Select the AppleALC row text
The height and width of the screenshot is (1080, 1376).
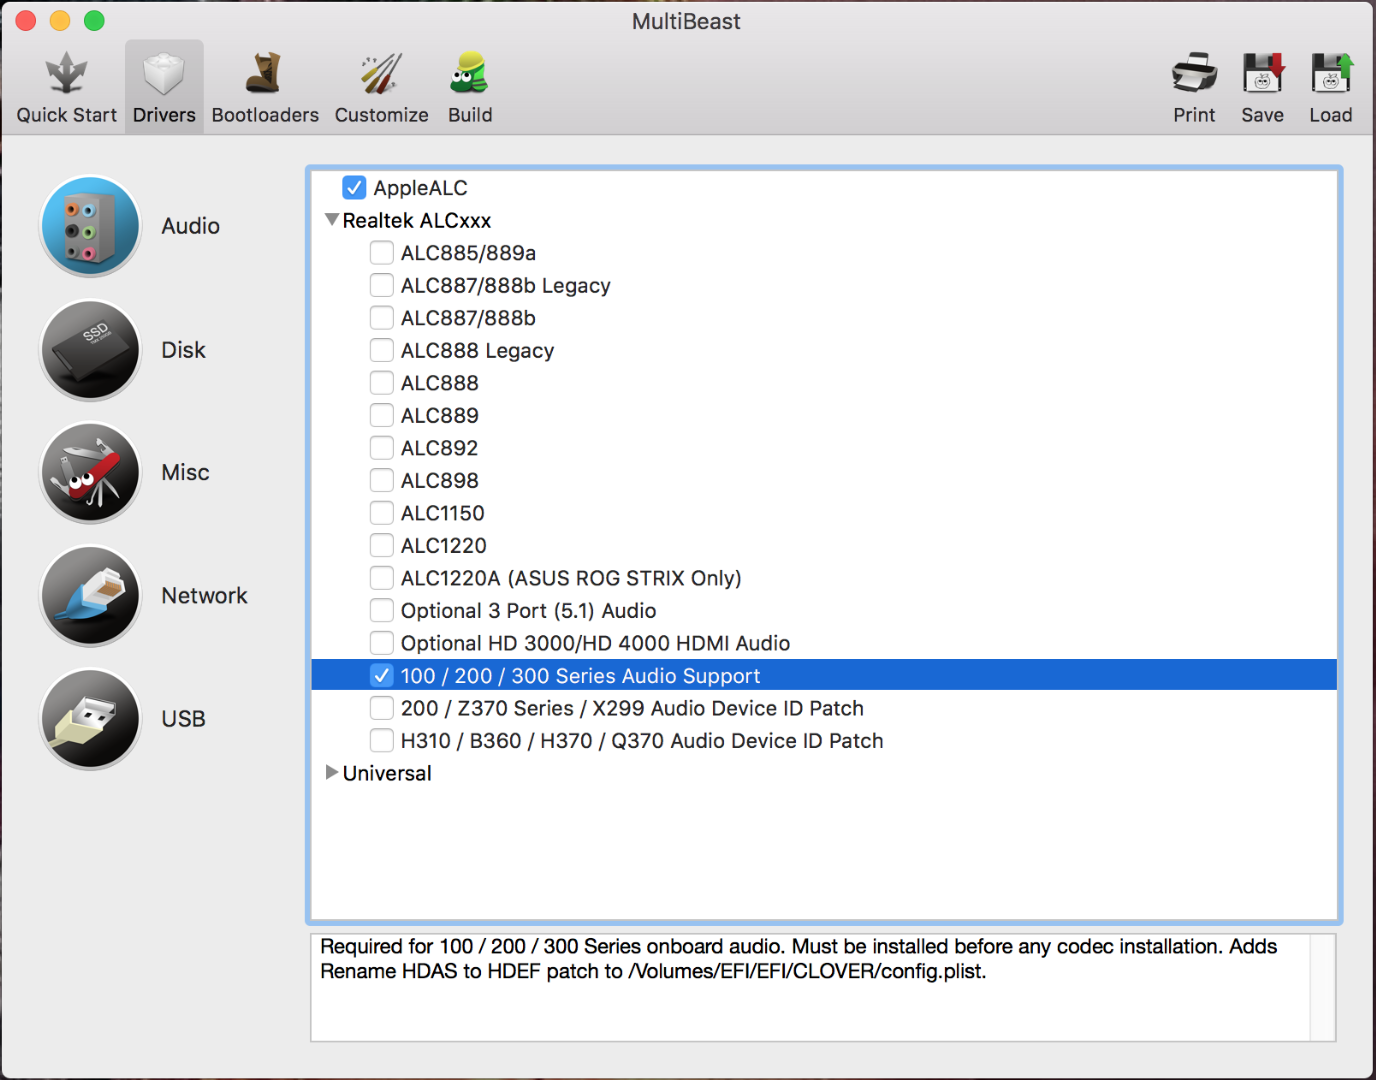click(420, 188)
